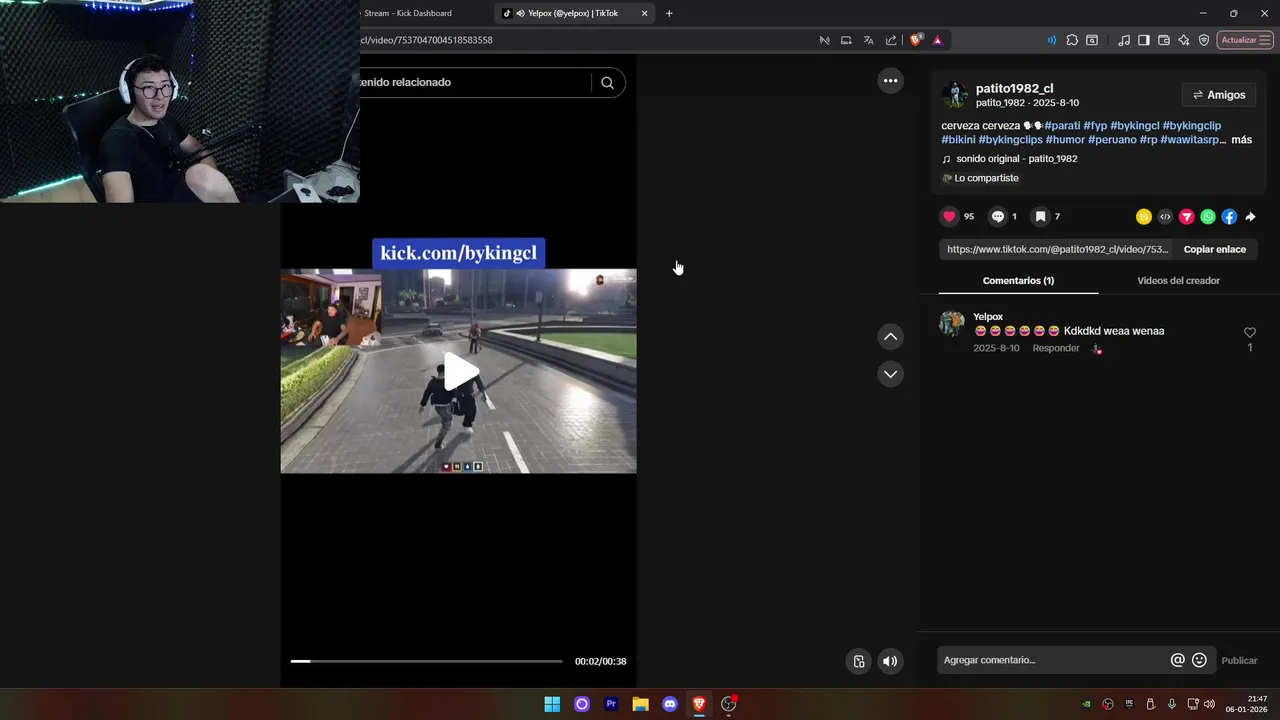Open the Windows Start menu

tap(552, 704)
